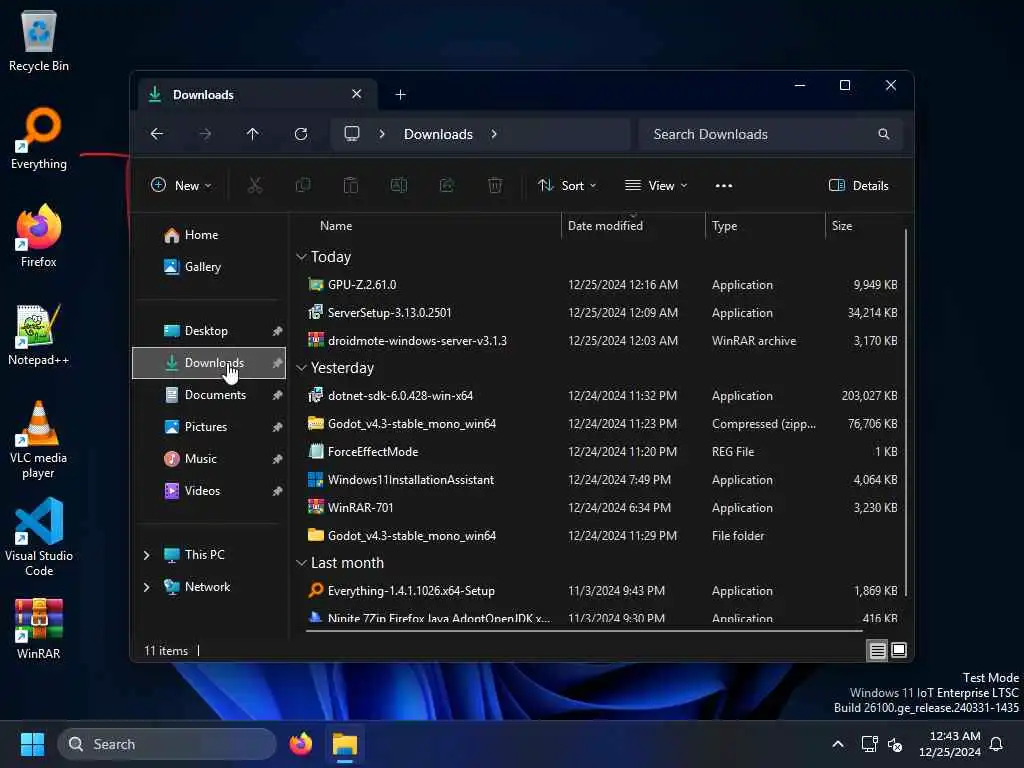
Task: Open Everything desktop shortcut
Action: click(x=39, y=138)
